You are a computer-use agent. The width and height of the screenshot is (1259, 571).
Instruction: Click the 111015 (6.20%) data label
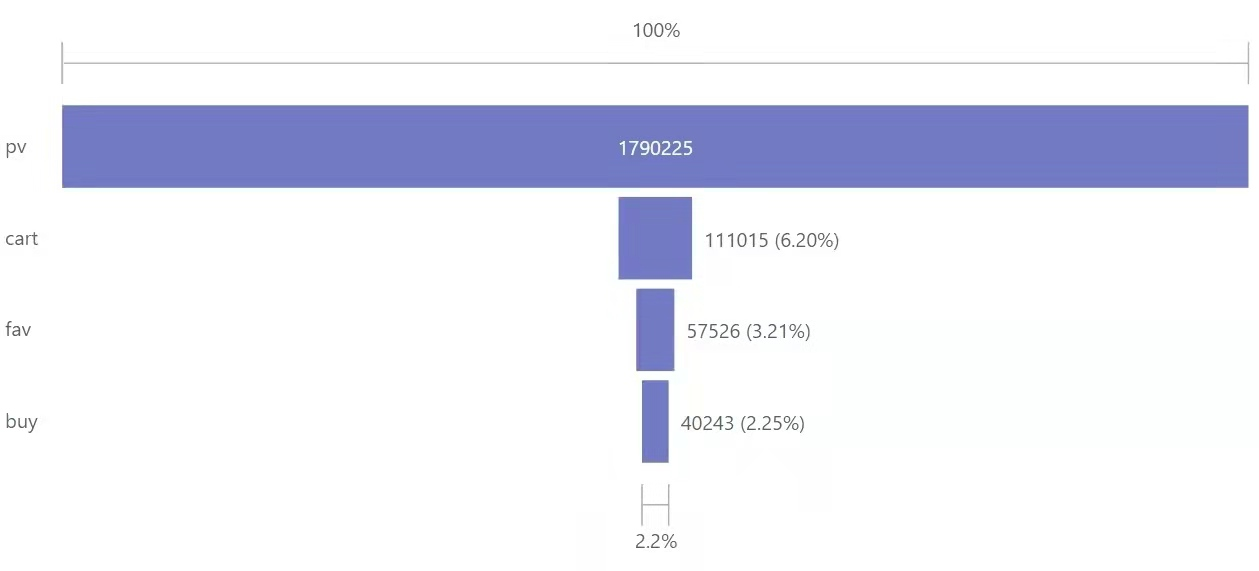click(771, 240)
